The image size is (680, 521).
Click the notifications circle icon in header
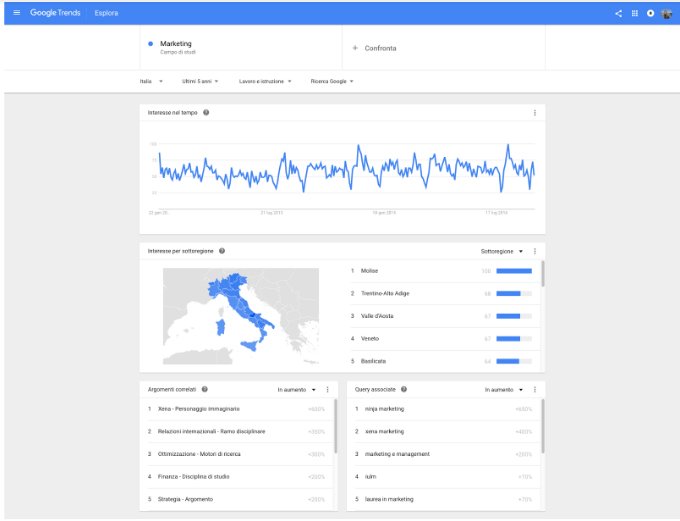[x=651, y=13]
